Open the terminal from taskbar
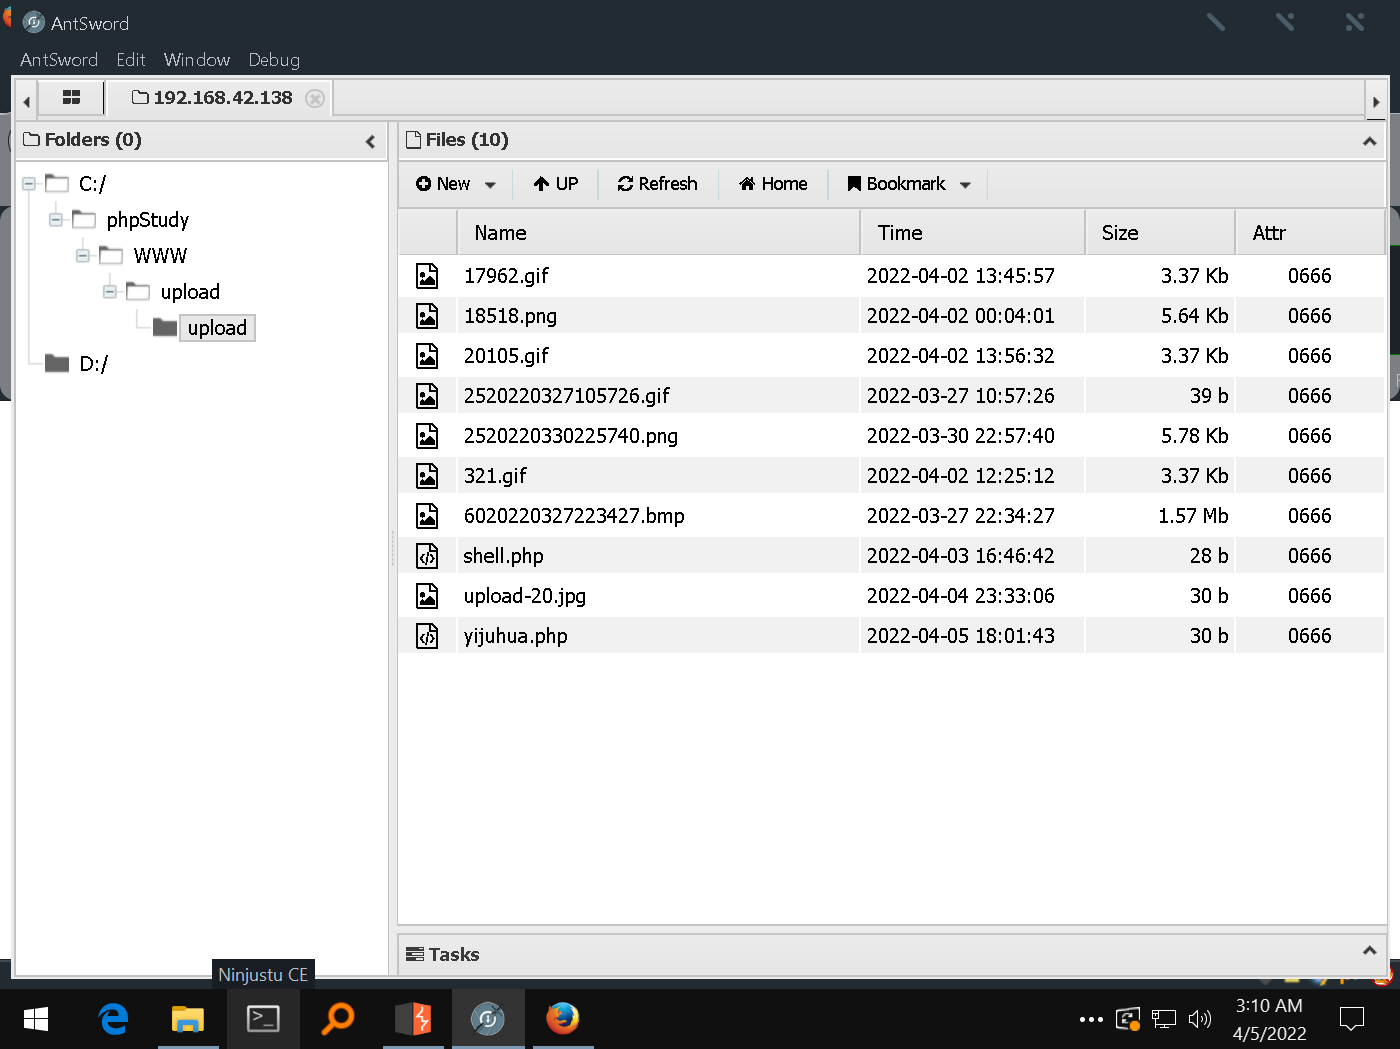This screenshot has height=1049, width=1400. [x=263, y=1019]
